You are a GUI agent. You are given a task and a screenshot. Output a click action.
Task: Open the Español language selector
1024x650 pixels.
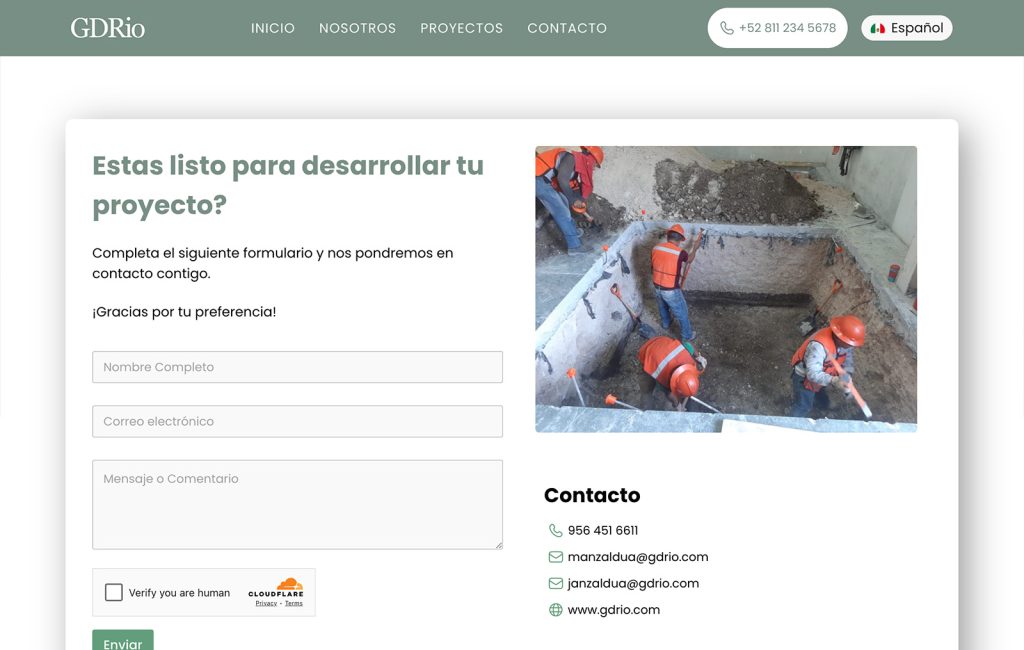[x=906, y=28]
